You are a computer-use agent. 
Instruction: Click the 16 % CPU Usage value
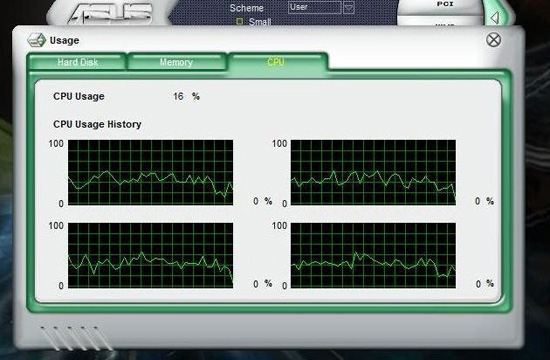186,96
